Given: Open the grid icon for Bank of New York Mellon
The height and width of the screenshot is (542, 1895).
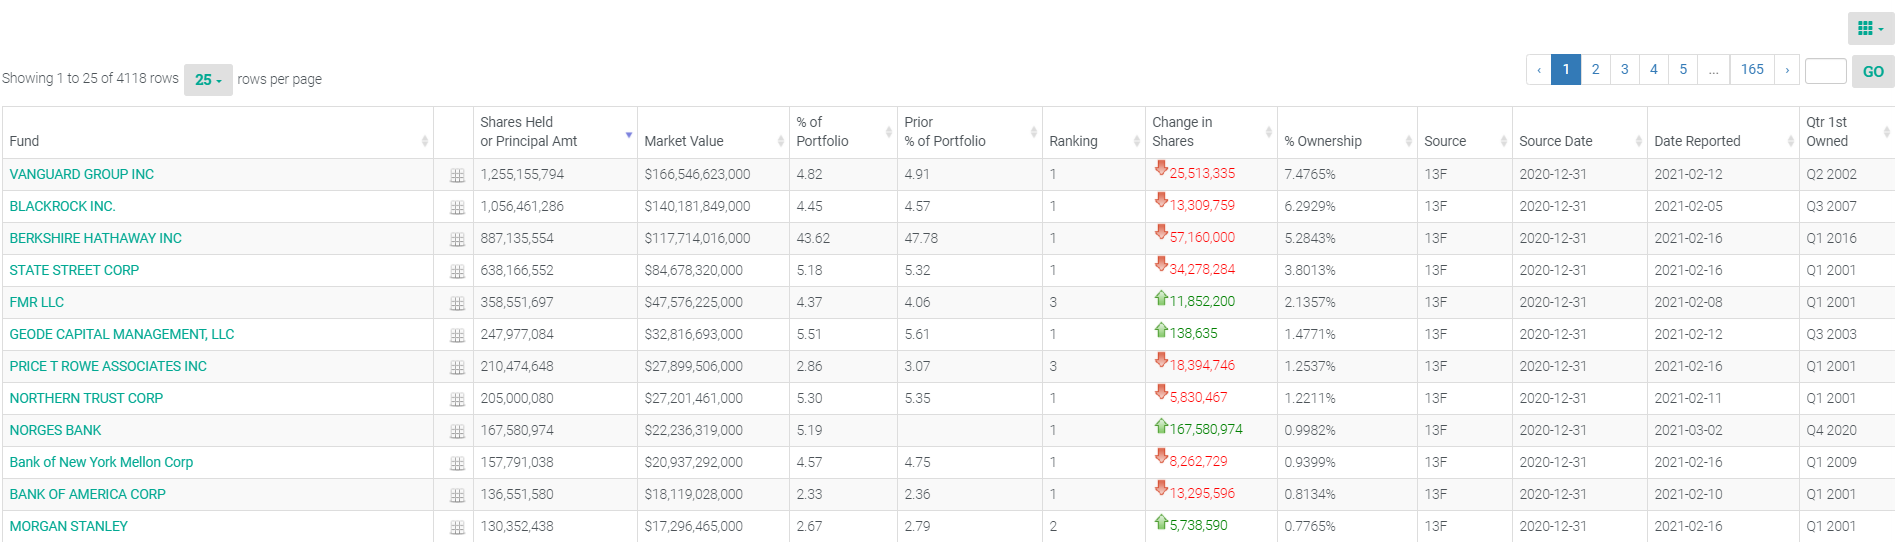Looking at the screenshot, I should (457, 464).
